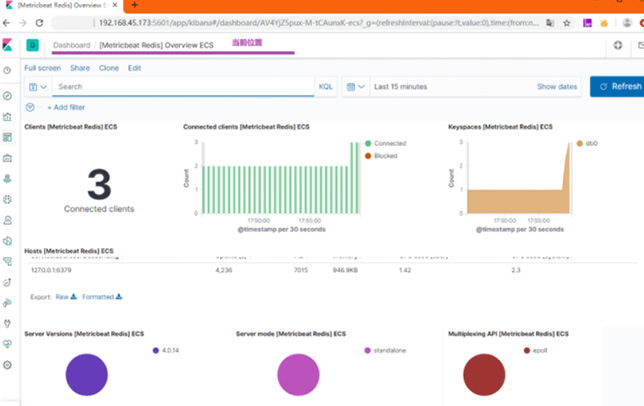Click the Search query input field
Screen dimensions: 644x406
pos(183,87)
